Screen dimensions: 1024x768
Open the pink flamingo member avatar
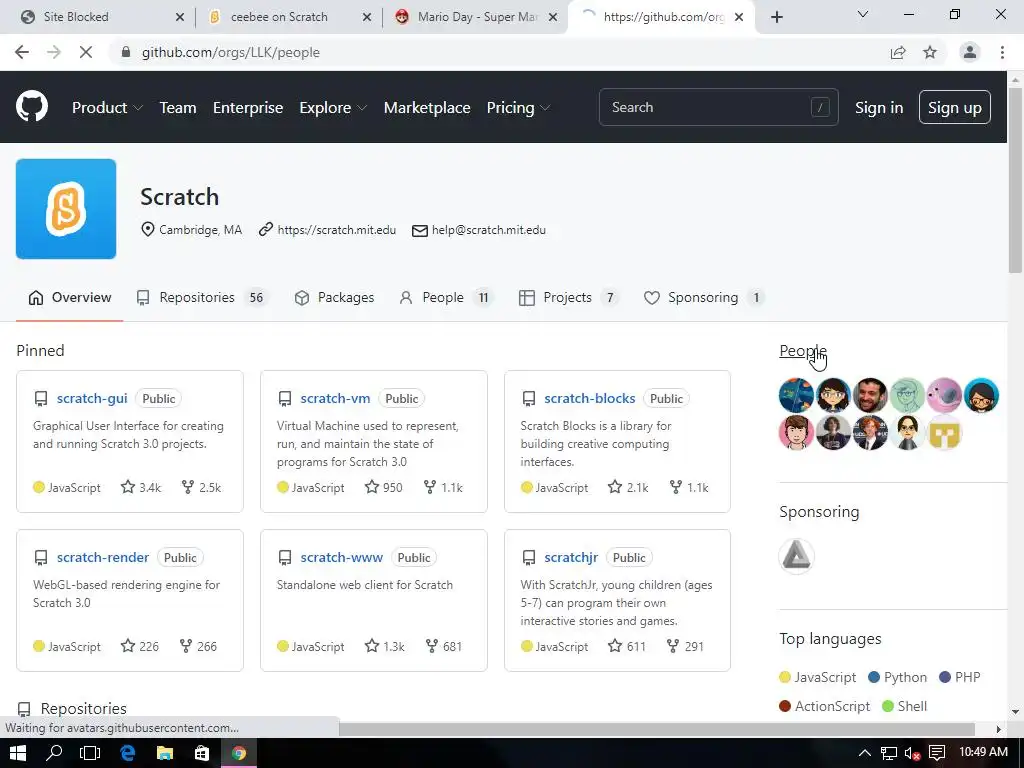[x=944, y=395]
